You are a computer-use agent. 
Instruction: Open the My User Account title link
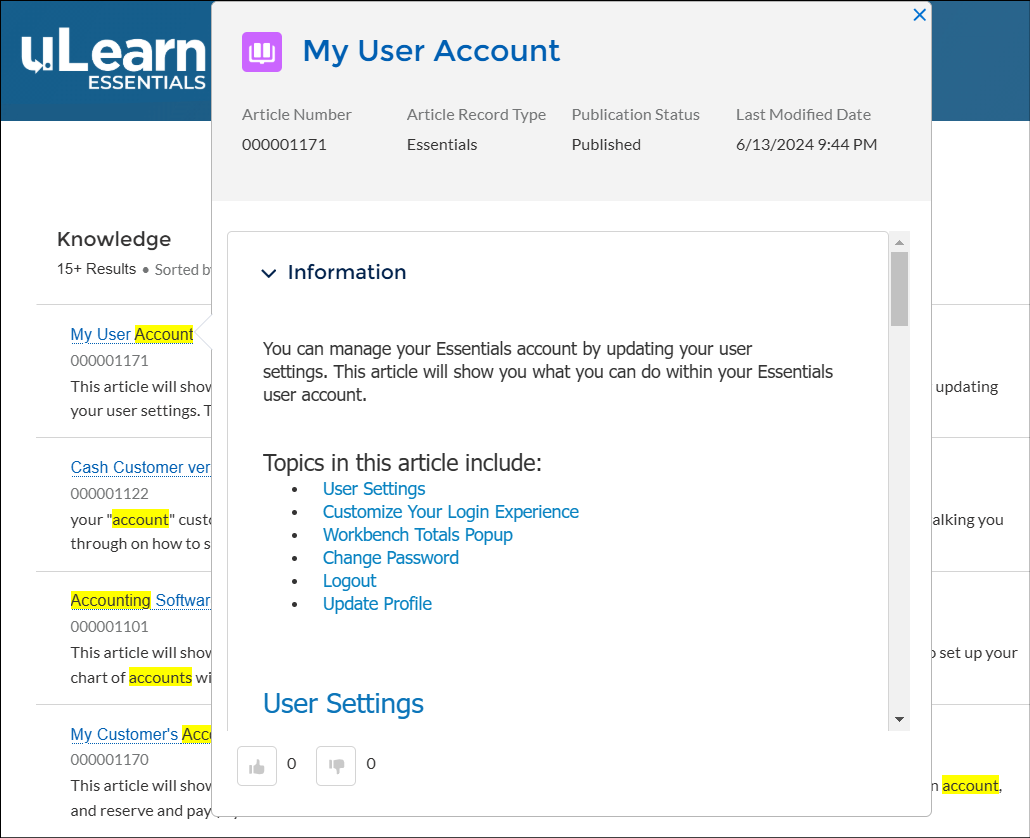(431, 51)
